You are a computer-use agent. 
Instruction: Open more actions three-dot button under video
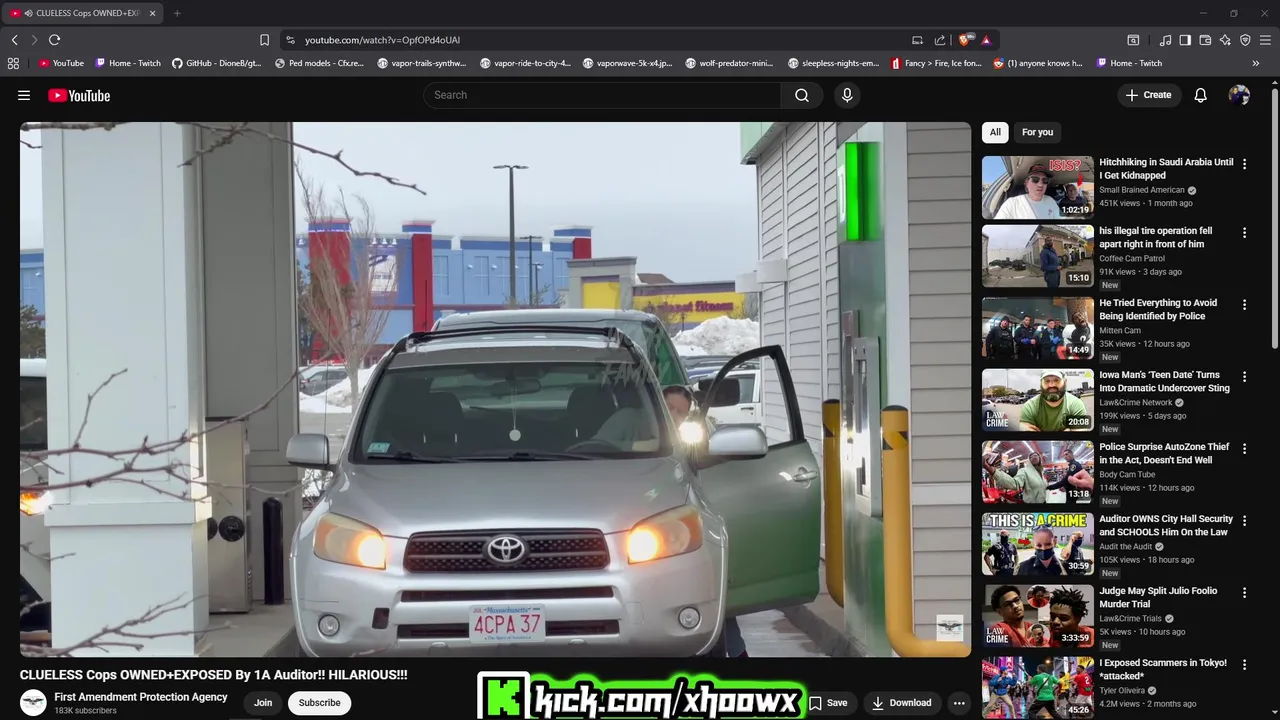(959, 703)
